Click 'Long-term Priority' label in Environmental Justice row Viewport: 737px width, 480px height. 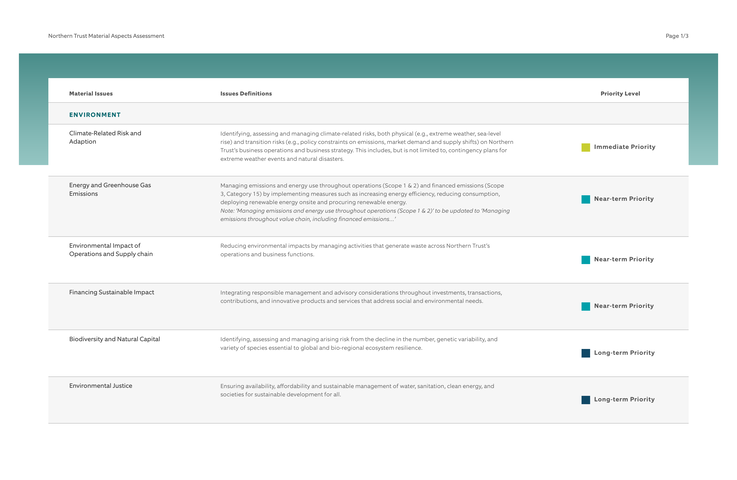tap(624, 399)
